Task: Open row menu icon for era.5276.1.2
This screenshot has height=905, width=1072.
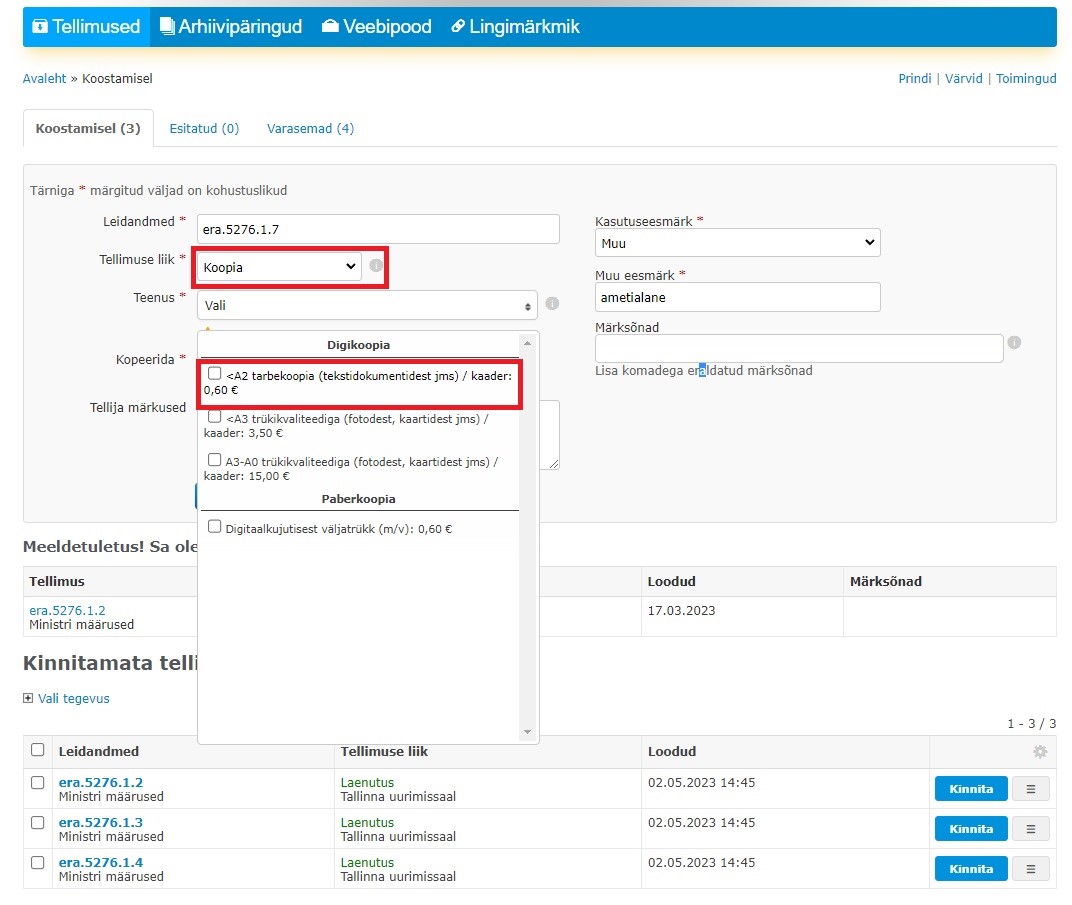Action: pyautogui.click(x=1031, y=789)
